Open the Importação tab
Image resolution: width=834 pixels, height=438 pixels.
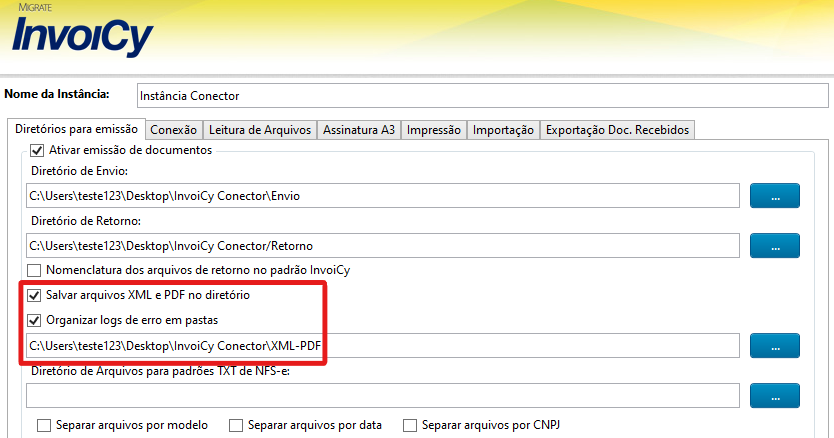[503, 130]
